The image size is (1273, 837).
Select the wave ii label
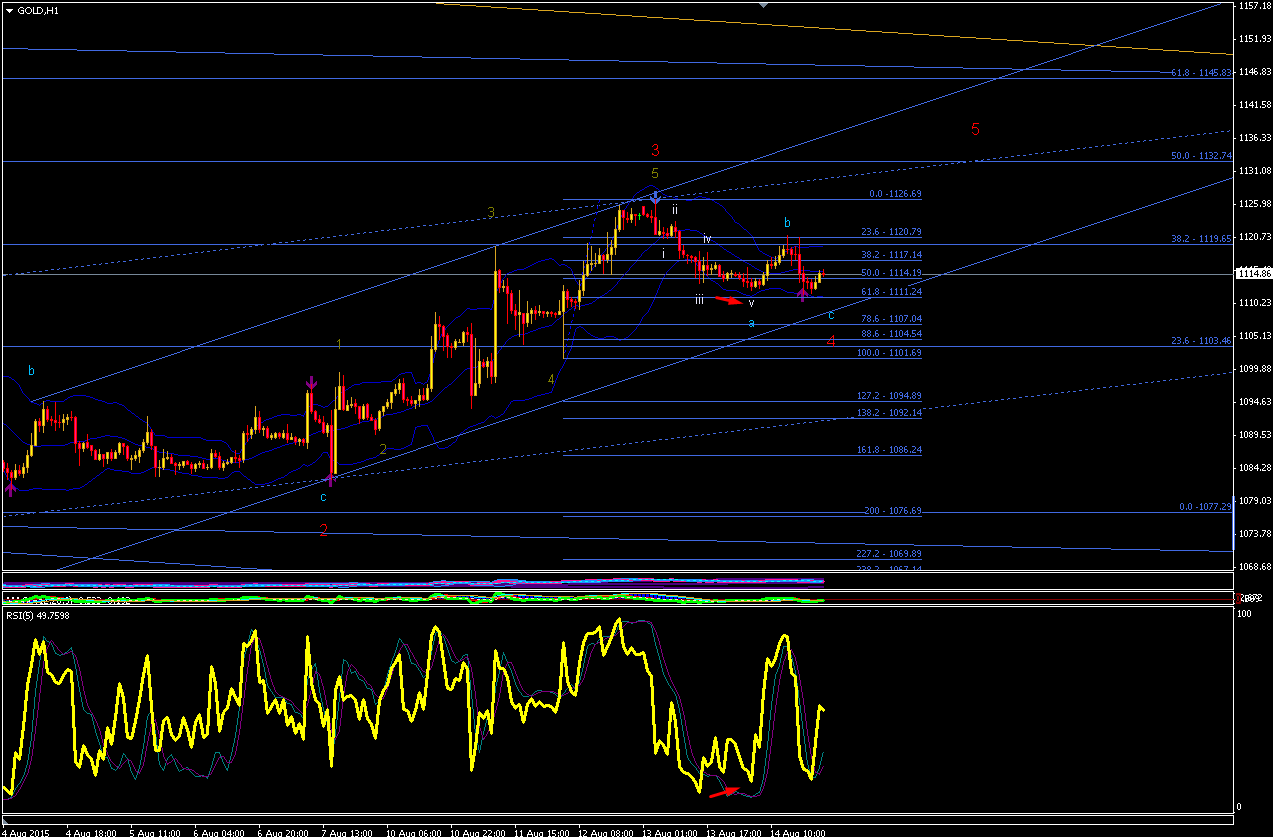click(675, 210)
